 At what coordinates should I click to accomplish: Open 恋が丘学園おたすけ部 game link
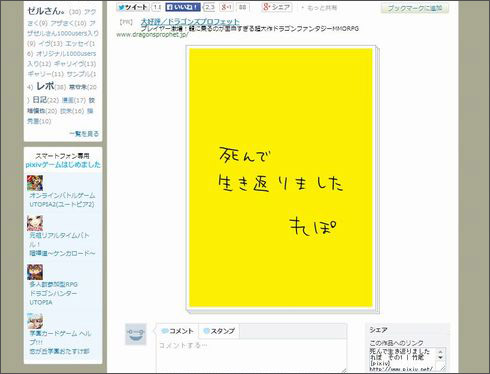(59, 351)
